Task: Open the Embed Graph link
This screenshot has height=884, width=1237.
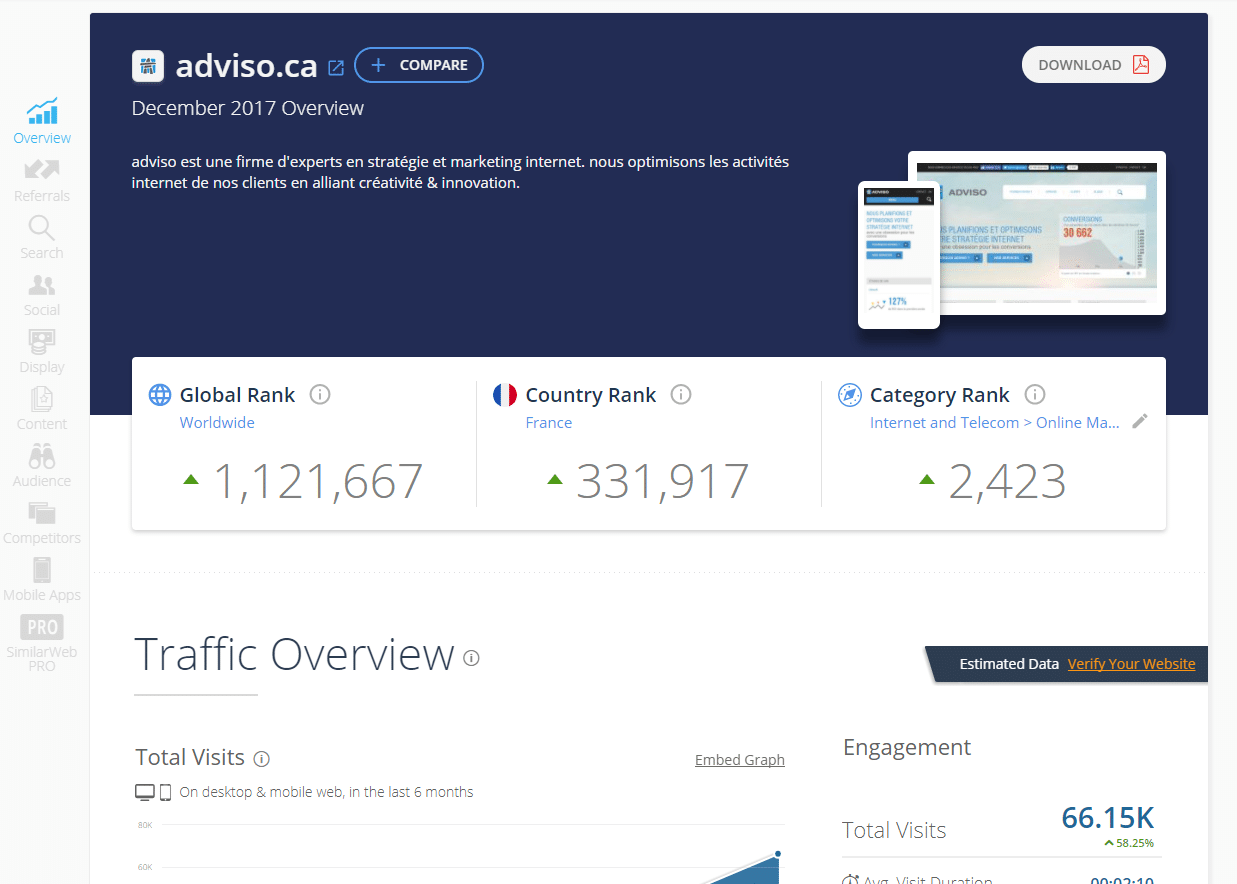Action: click(x=739, y=760)
